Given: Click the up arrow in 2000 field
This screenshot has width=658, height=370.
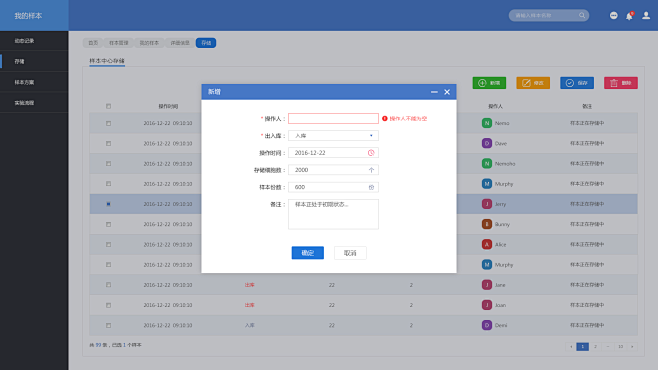Looking at the screenshot, I should click(371, 170).
